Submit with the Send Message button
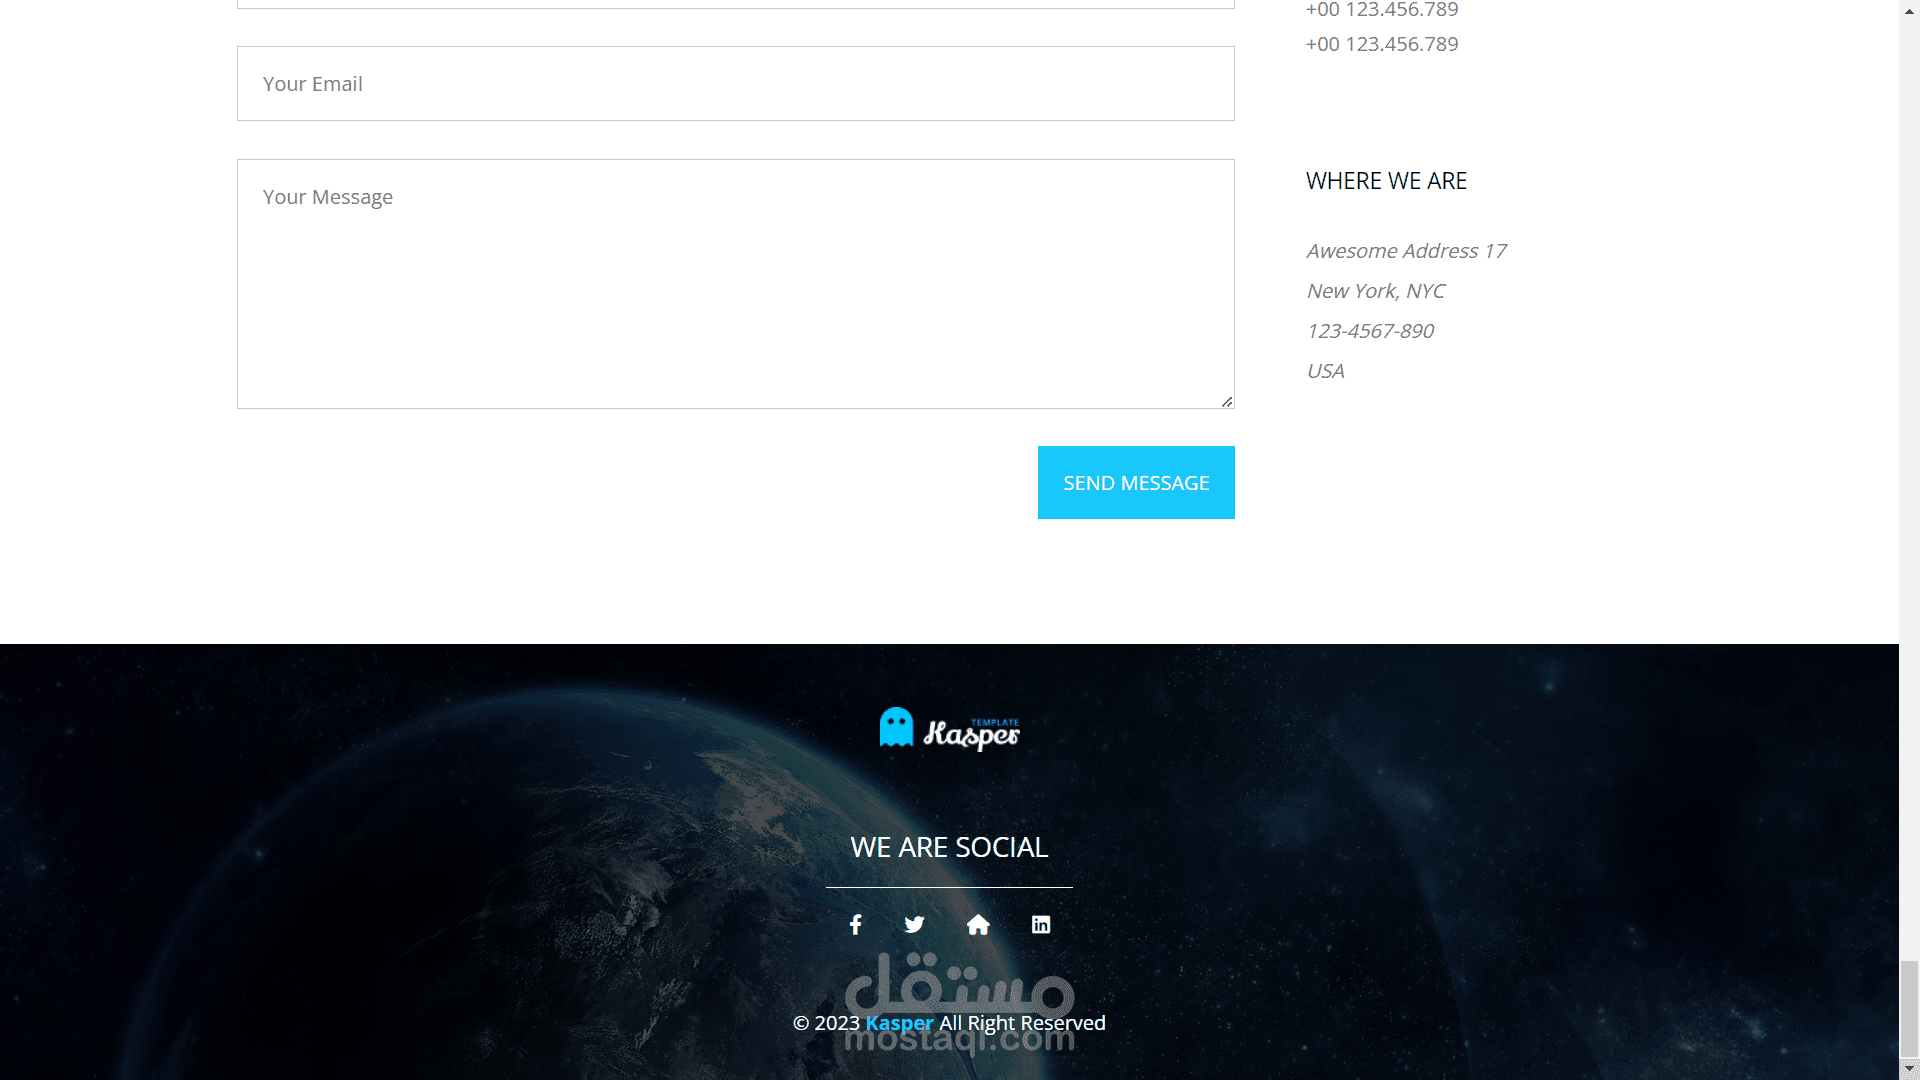 pyautogui.click(x=1136, y=483)
